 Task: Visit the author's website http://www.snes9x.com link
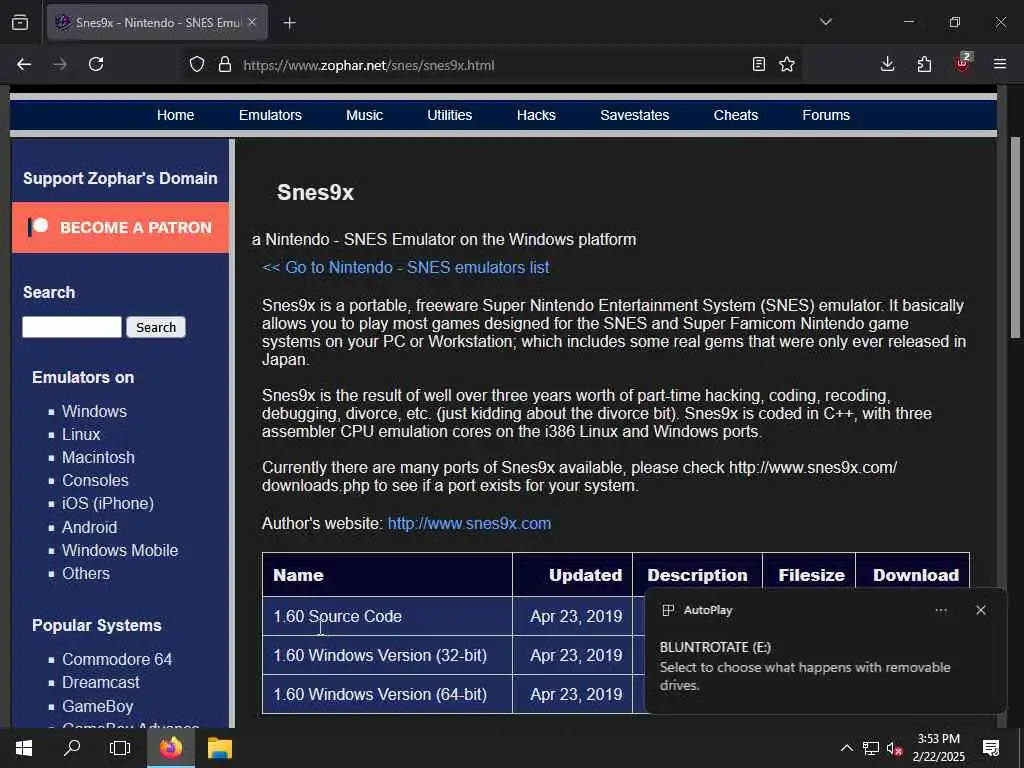[469, 524]
